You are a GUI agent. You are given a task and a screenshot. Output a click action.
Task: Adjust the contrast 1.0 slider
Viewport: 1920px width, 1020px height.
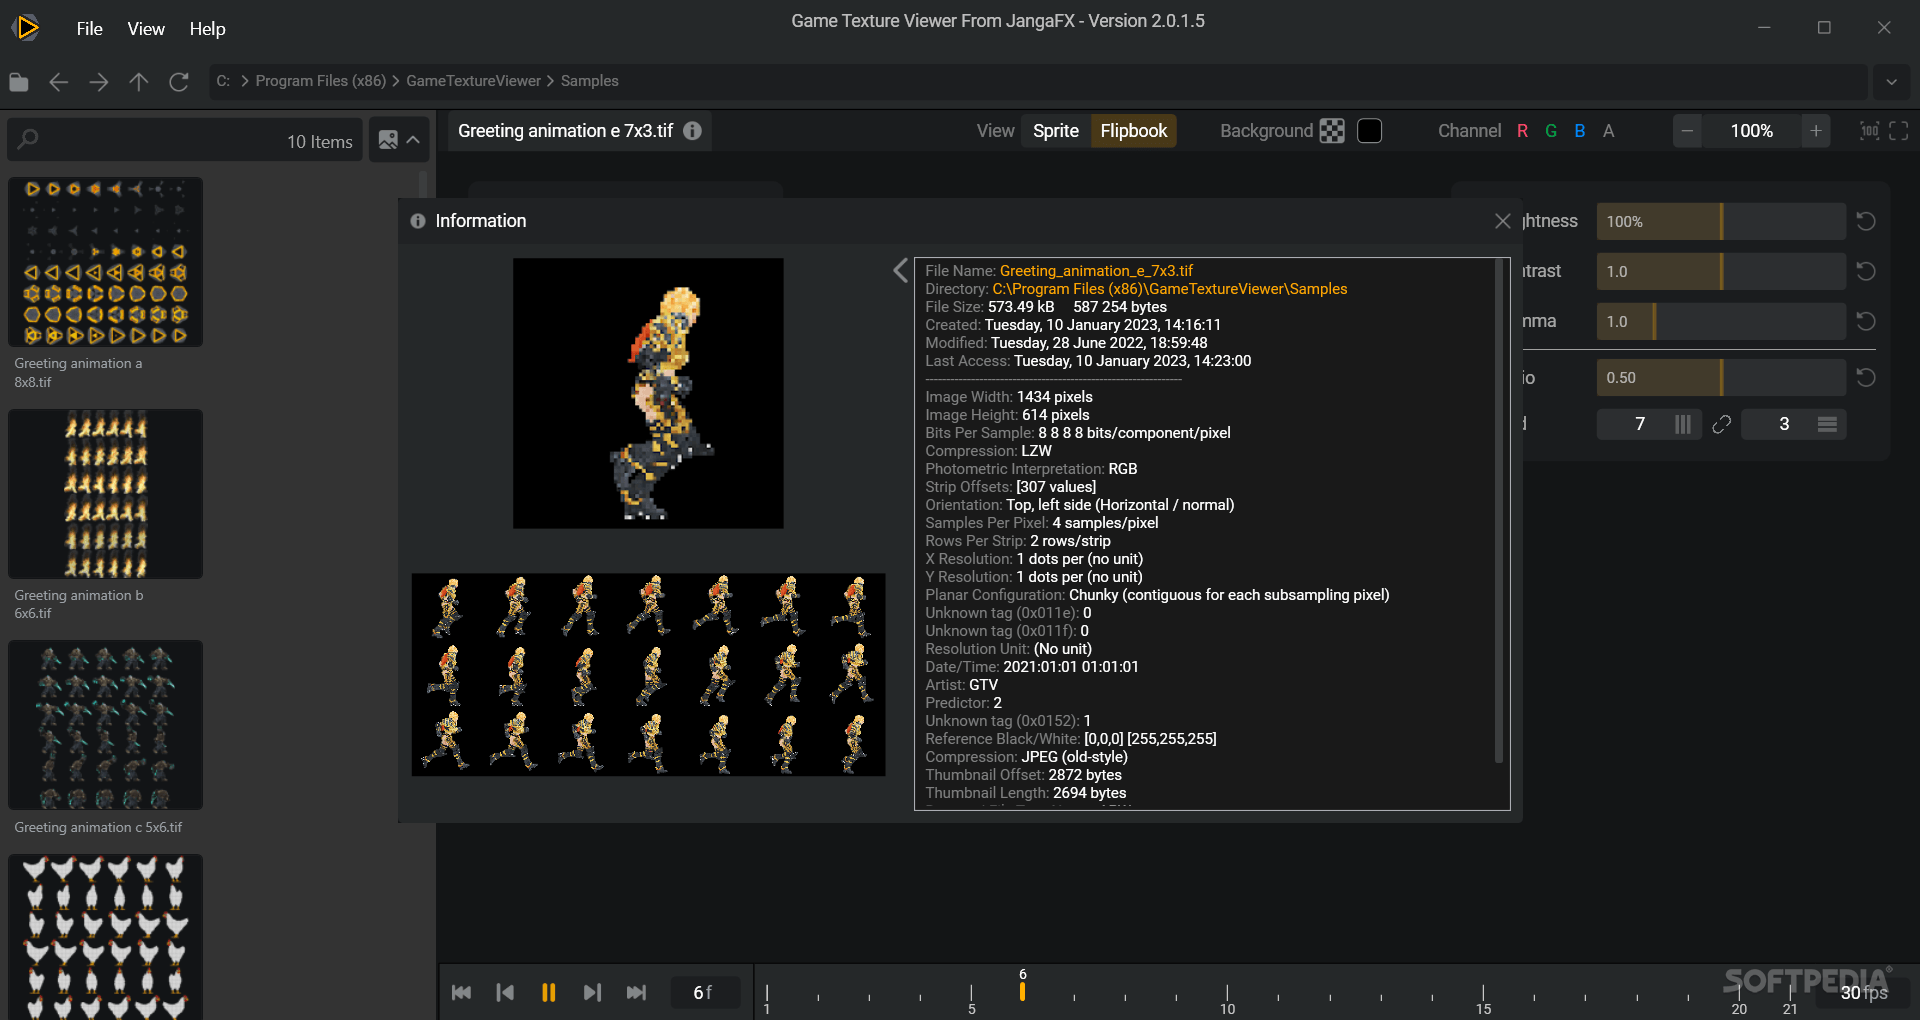tap(1721, 271)
